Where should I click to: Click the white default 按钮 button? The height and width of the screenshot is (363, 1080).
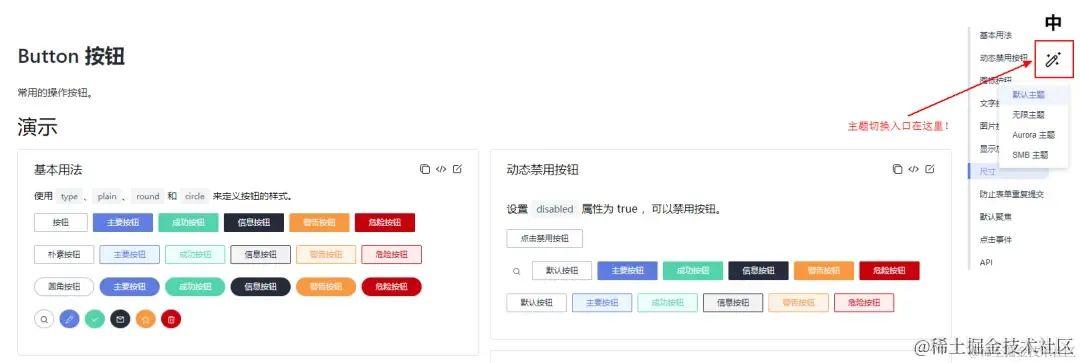pyautogui.click(x=61, y=222)
